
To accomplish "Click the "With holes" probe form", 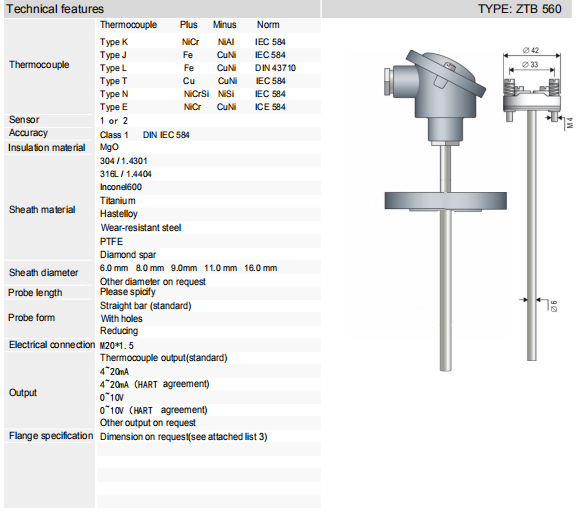I will pos(121,319).
